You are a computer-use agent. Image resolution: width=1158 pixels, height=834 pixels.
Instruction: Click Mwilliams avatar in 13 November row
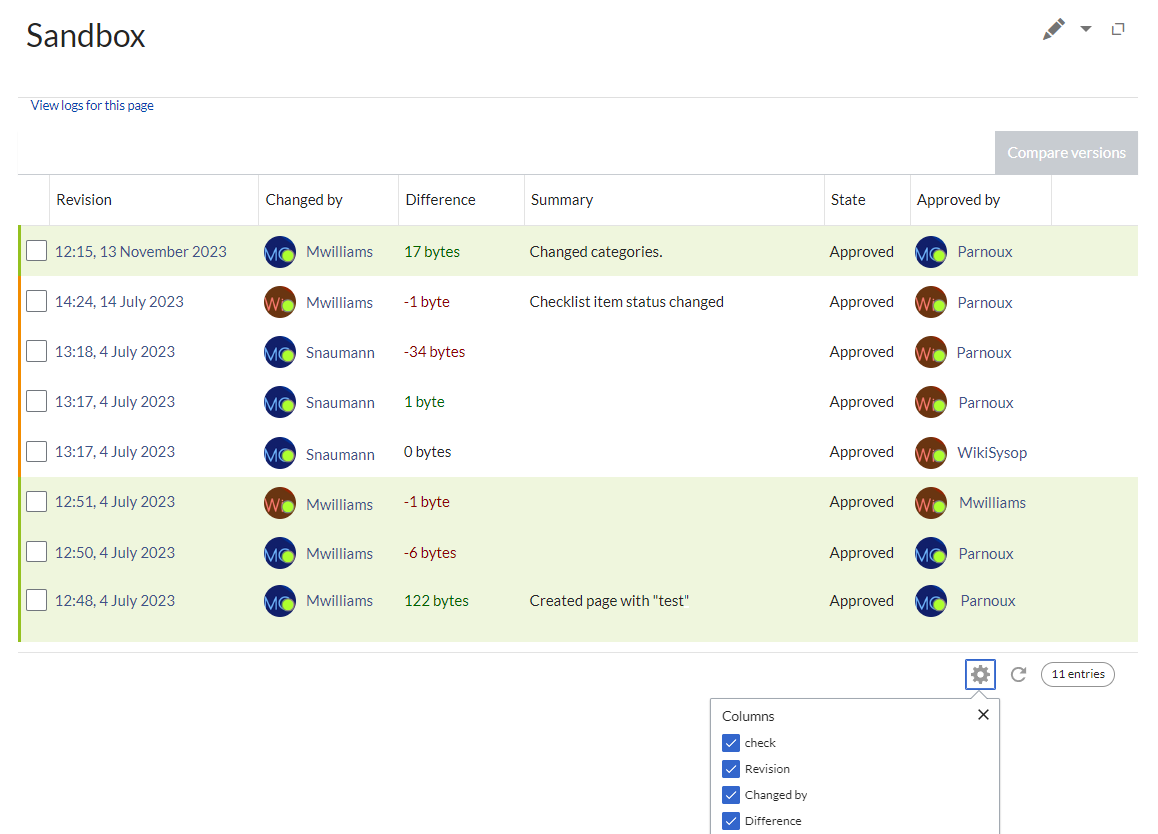(x=280, y=252)
